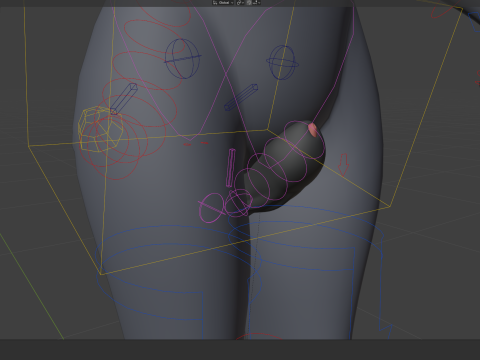Image resolution: width=480 pixels, height=360 pixels.
Task: Open the Global transform orientation dropdown
Action: (x=223, y=3)
